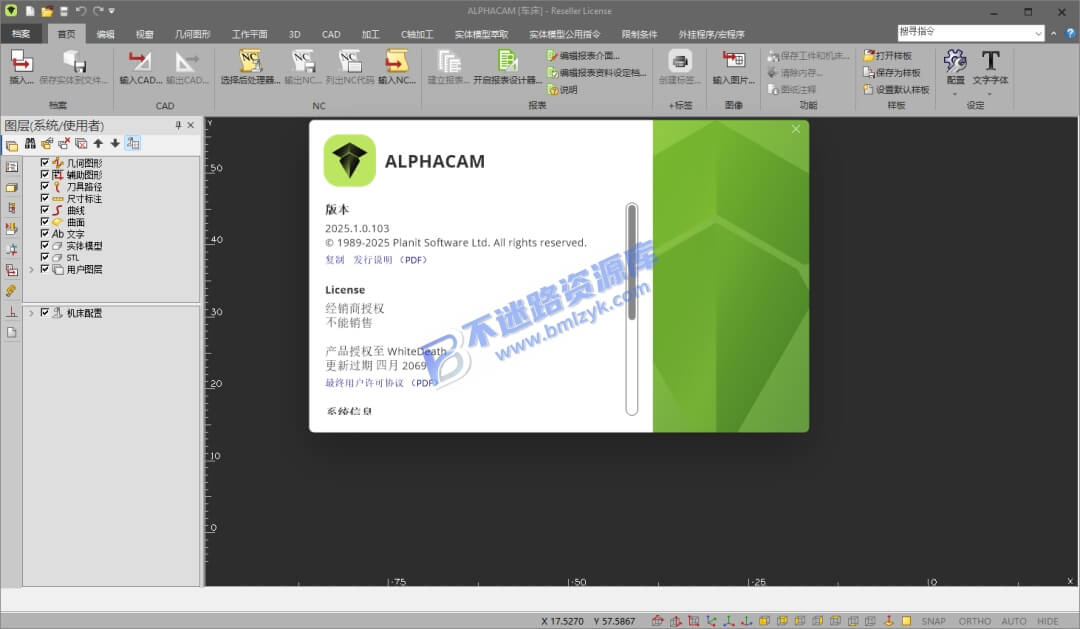Uncheck the 曲线 layer checkbox
Screen dimensions: 1080x629
click(x=45, y=209)
